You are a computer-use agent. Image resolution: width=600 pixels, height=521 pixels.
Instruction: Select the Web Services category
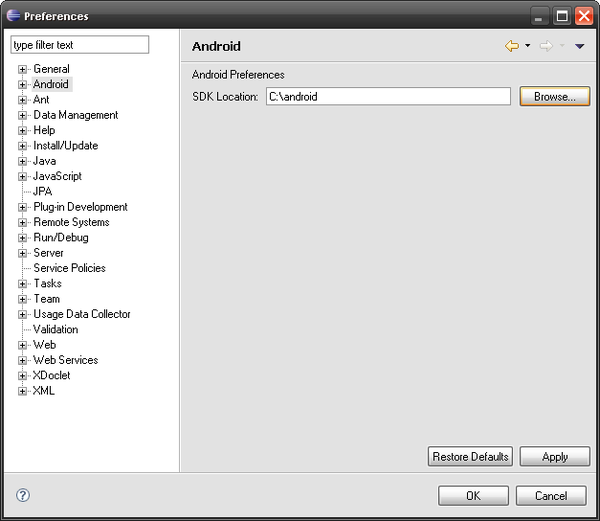point(65,360)
